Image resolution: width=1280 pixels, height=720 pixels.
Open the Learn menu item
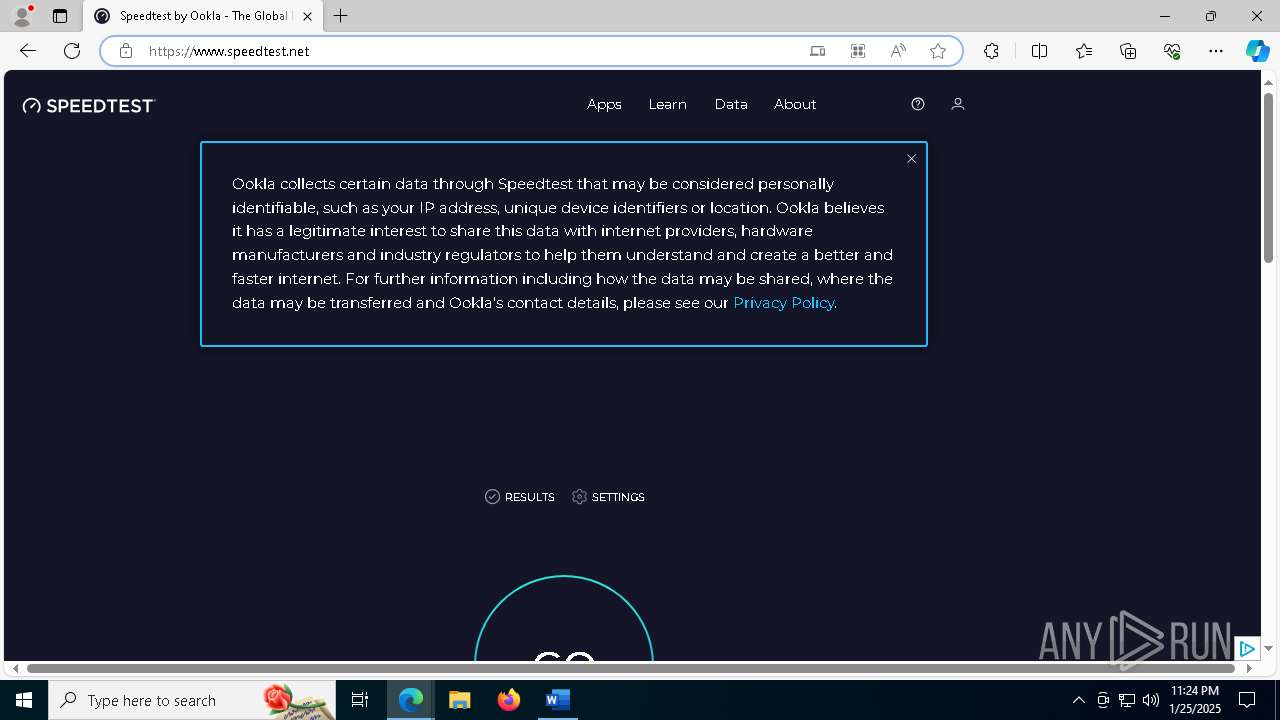667,104
